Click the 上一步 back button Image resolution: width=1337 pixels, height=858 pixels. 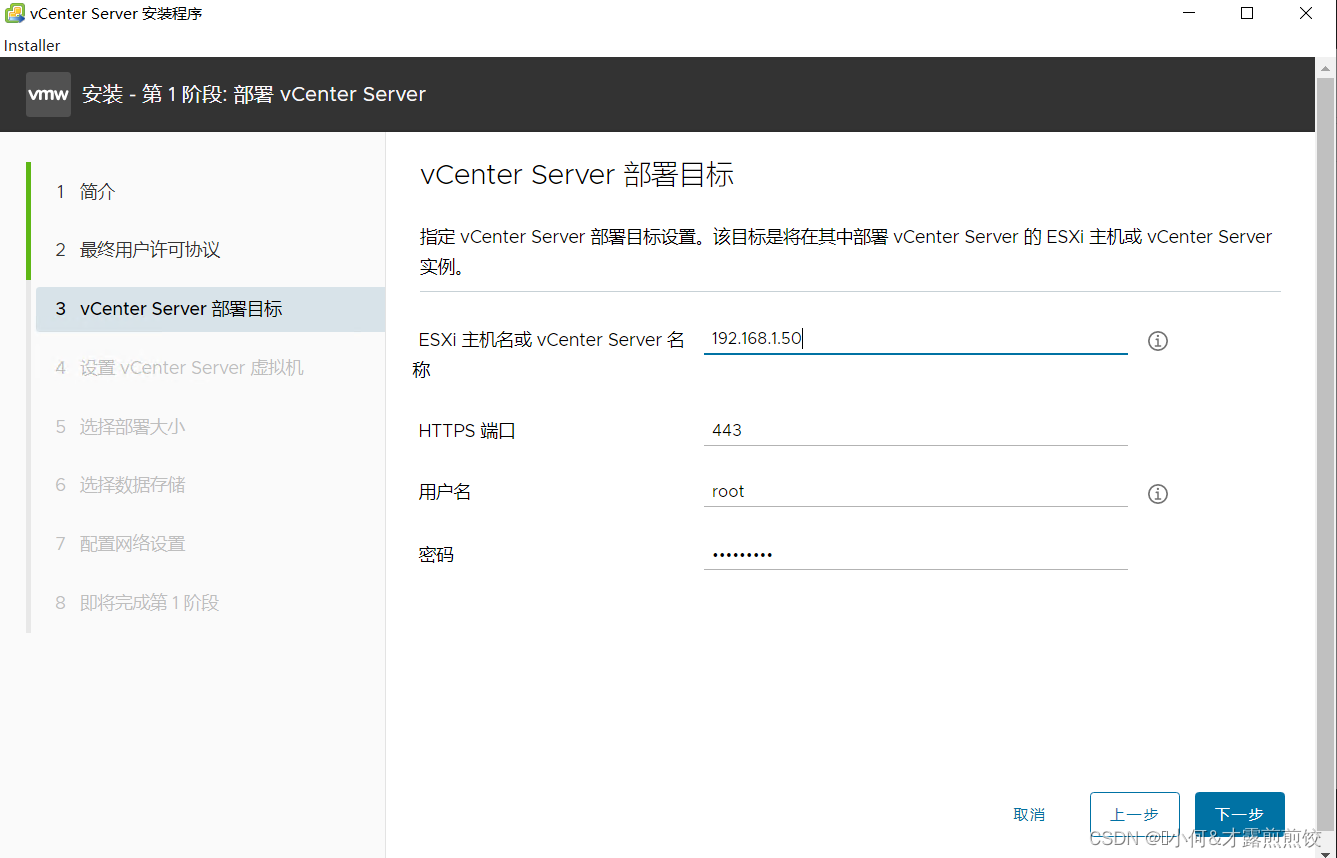click(x=1135, y=815)
